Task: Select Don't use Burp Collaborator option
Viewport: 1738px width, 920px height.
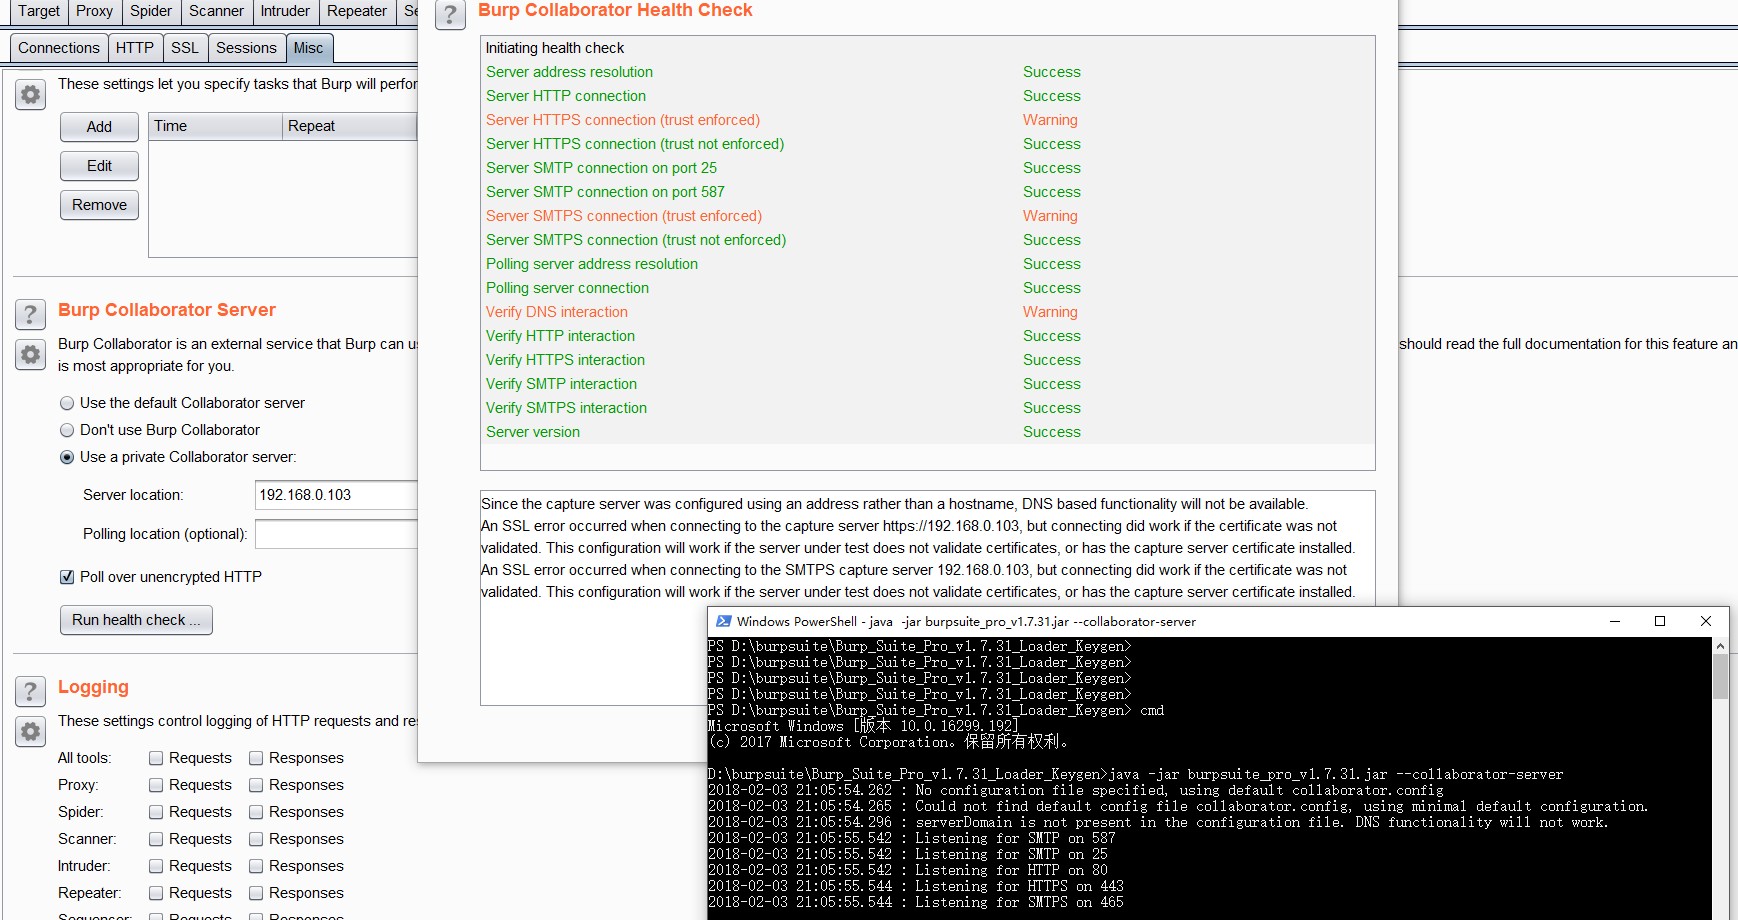Action: (x=67, y=430)
